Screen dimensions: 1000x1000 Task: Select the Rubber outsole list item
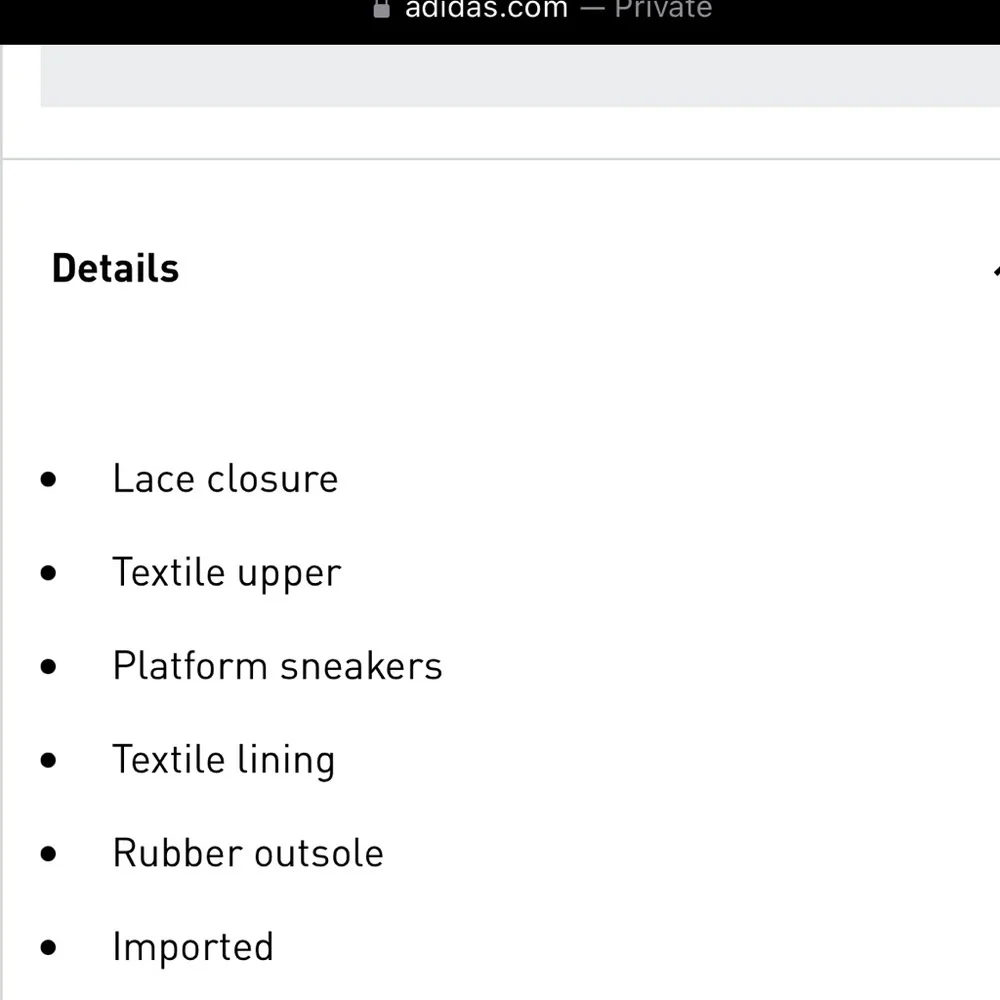point(248,853)
